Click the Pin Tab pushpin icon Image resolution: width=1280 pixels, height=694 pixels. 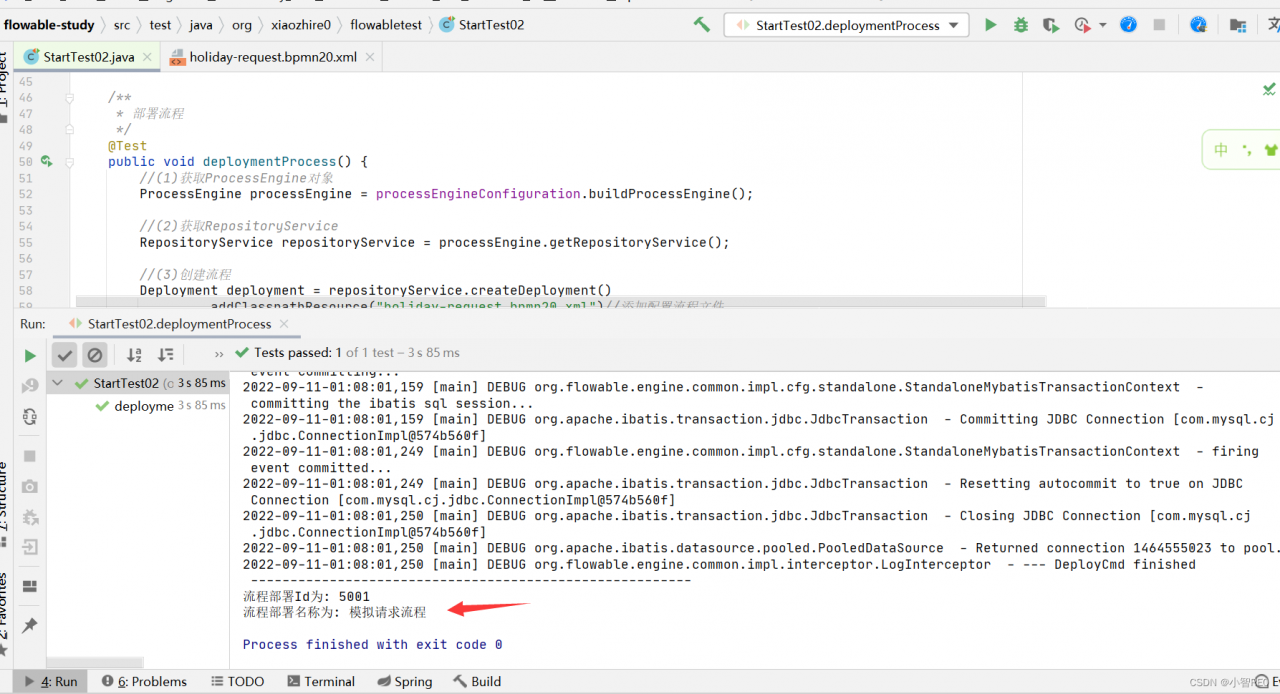coord(30,625)
